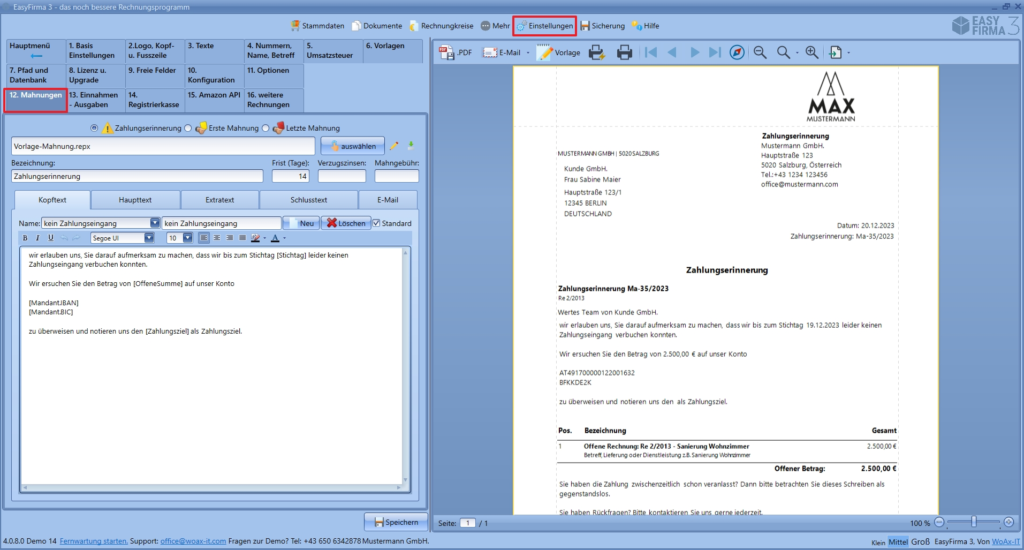Select the Erste Mahnung radio button
Screen dimensions: 1024x550
coord(188,128)
